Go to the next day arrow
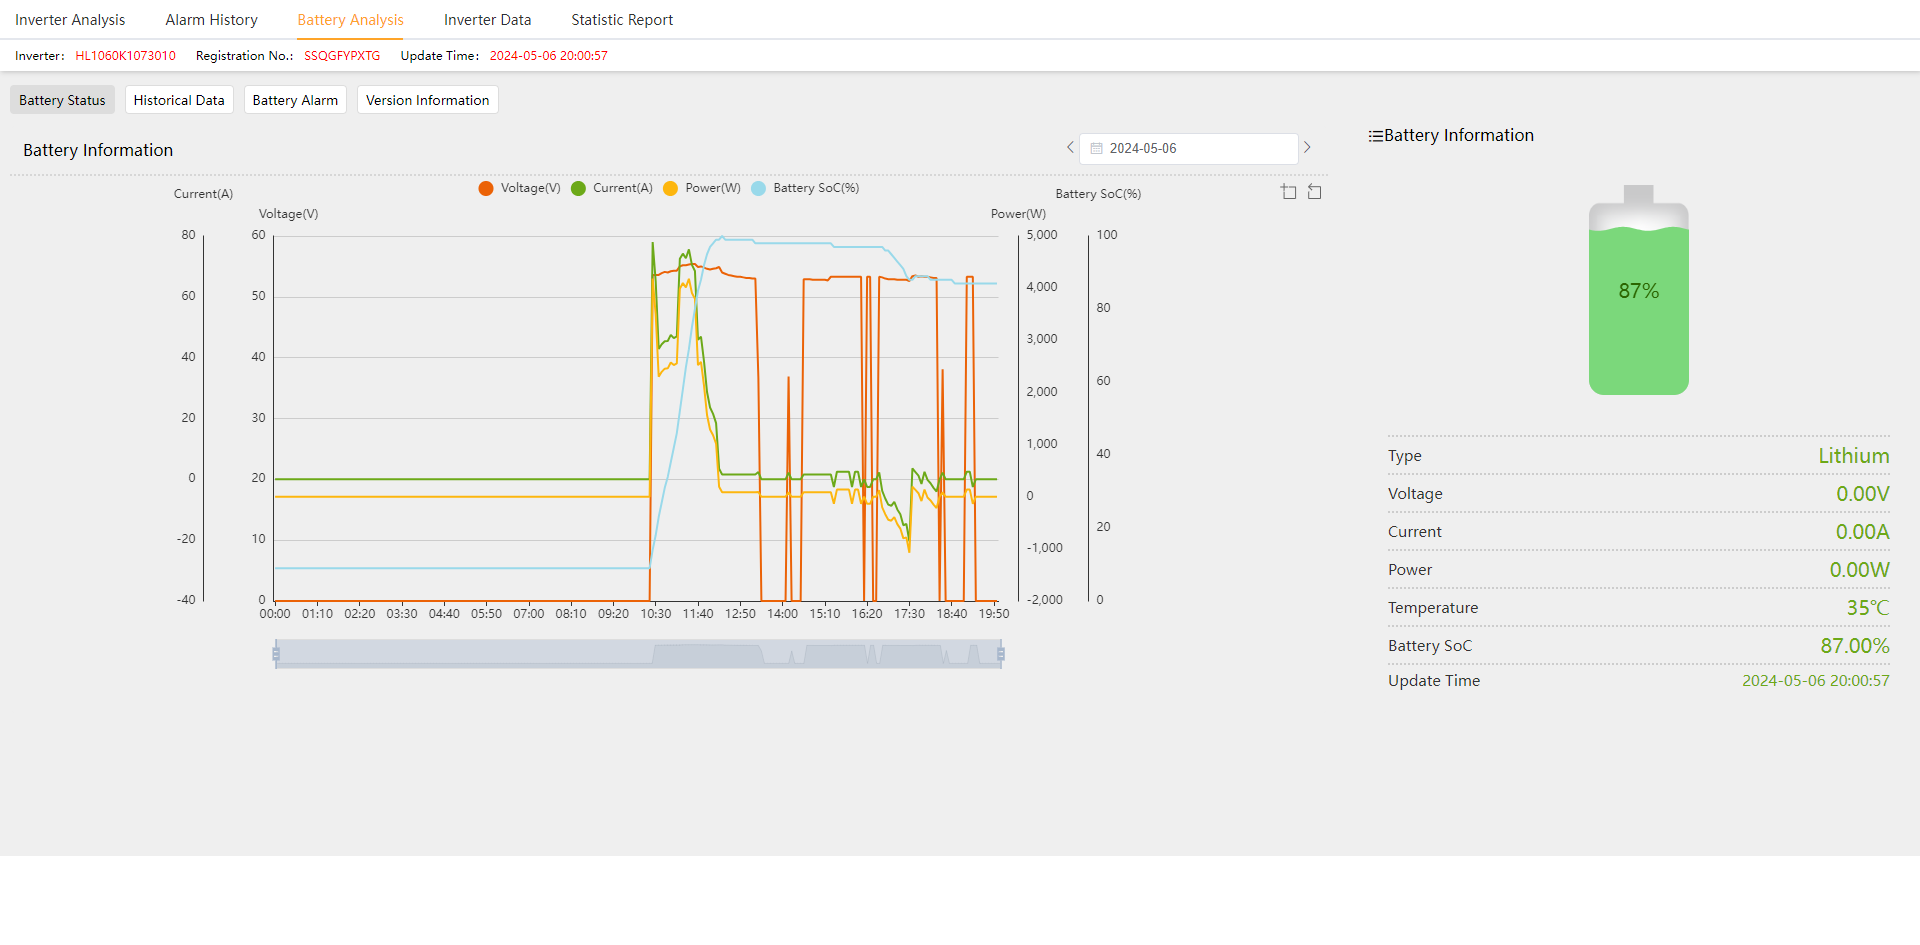The height and width of the screenshot is (945, 1920). coord(1306,148)
